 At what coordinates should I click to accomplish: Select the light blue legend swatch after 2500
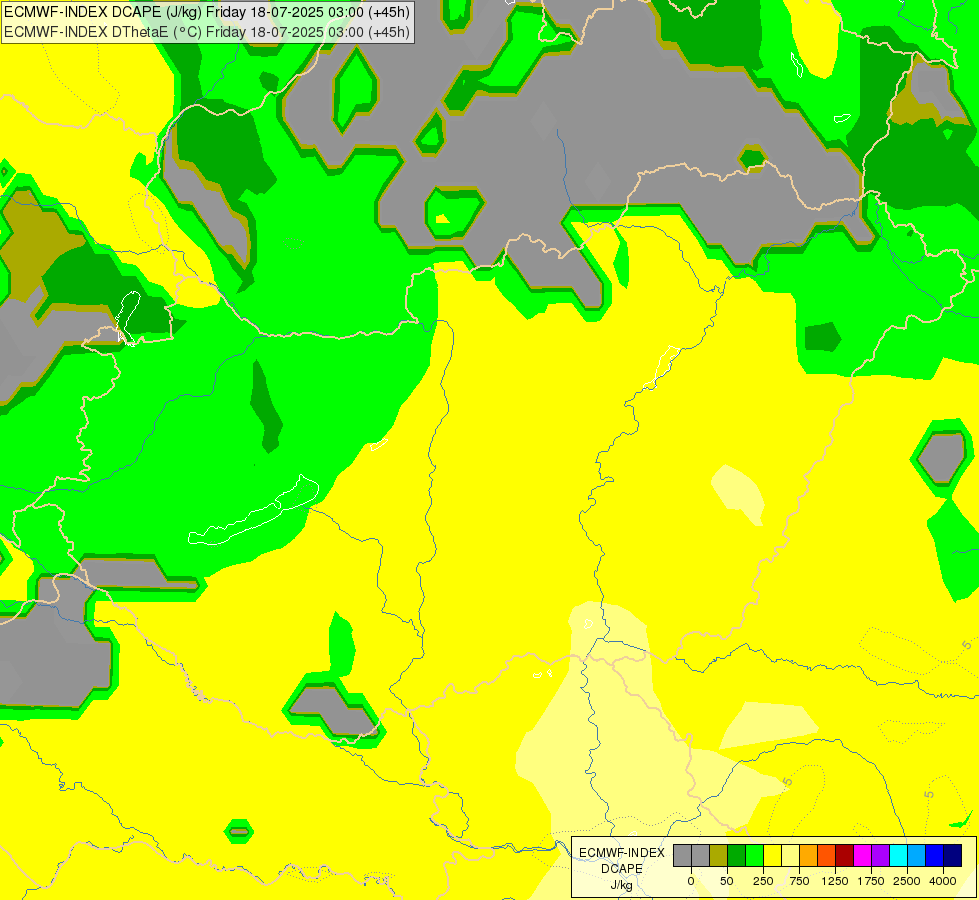coord(917,855)
